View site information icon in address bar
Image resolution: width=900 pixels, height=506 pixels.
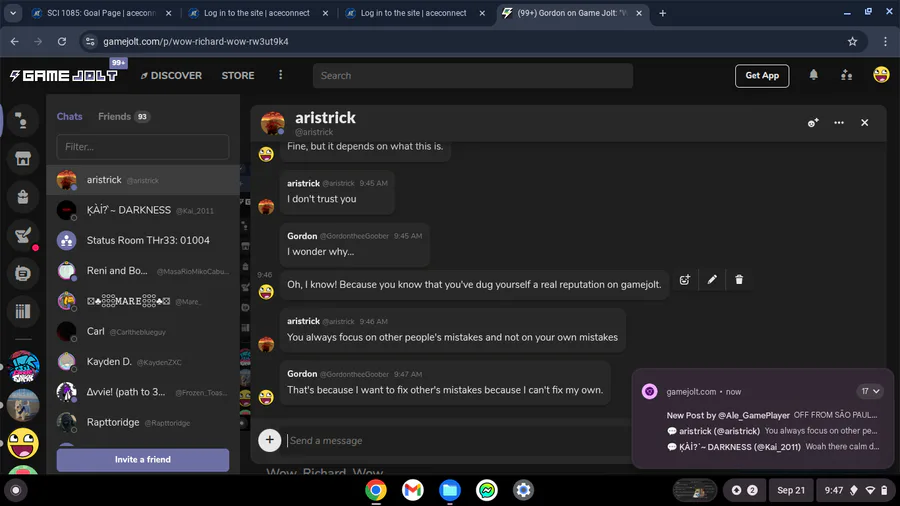click(x=90, y=41)
